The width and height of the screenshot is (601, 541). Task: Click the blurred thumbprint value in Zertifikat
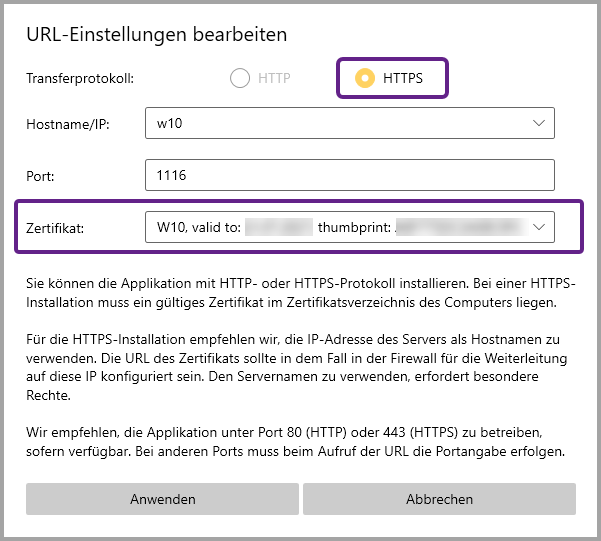pos(458,227)
